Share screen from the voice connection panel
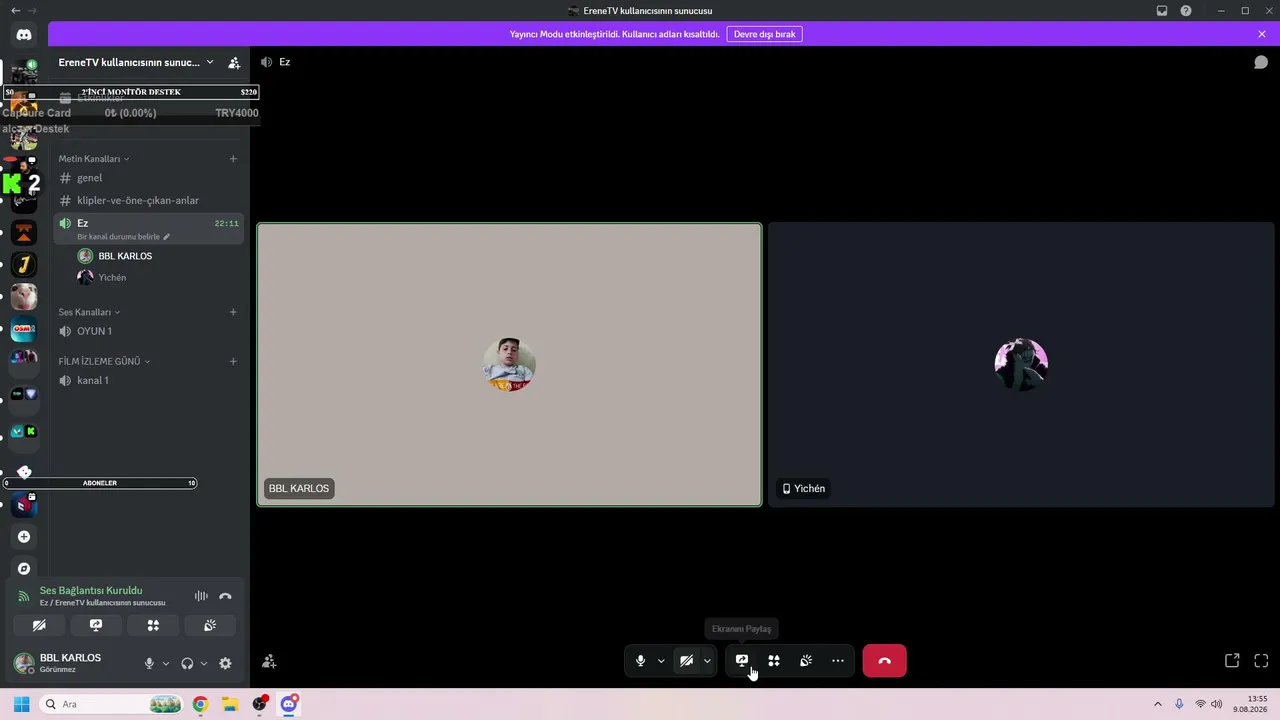Image resolution: width=1280 pixels, height=720 pixels. pos(96,625)
